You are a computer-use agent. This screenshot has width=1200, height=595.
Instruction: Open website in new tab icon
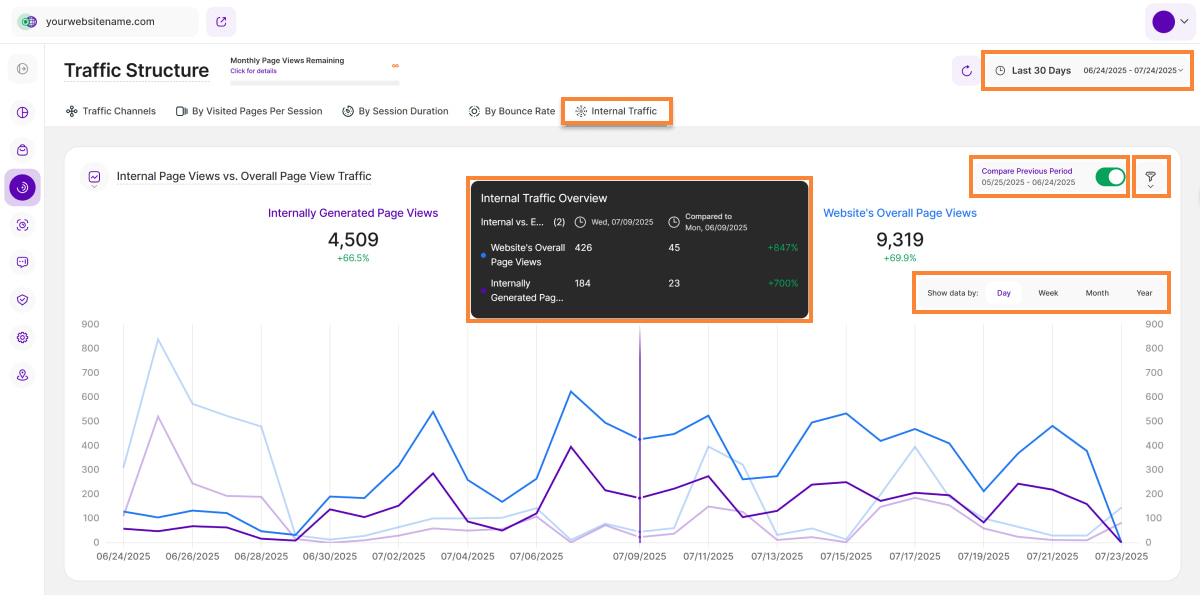221,21
